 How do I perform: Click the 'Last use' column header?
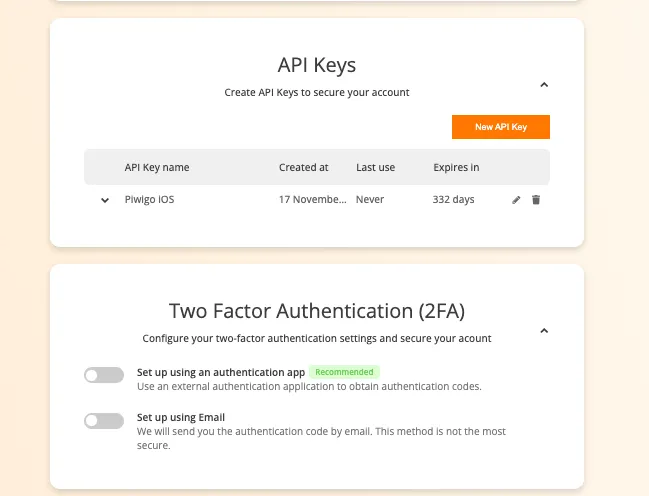(375, 167)
